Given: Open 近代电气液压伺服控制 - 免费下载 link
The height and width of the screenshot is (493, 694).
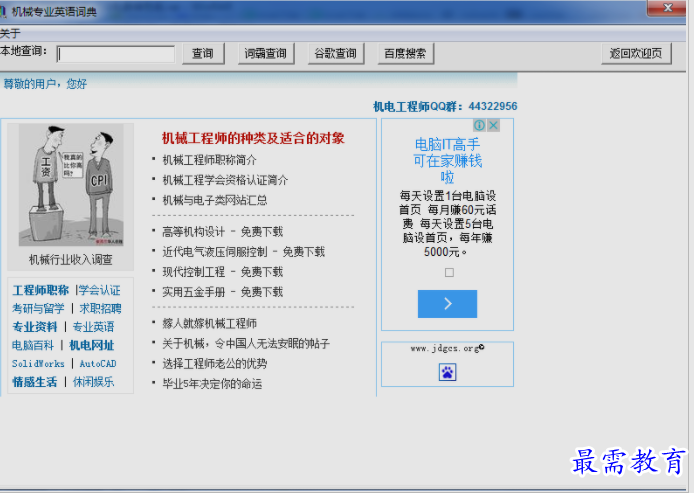Looking at the screenshot, I should (x=243, y=252).
